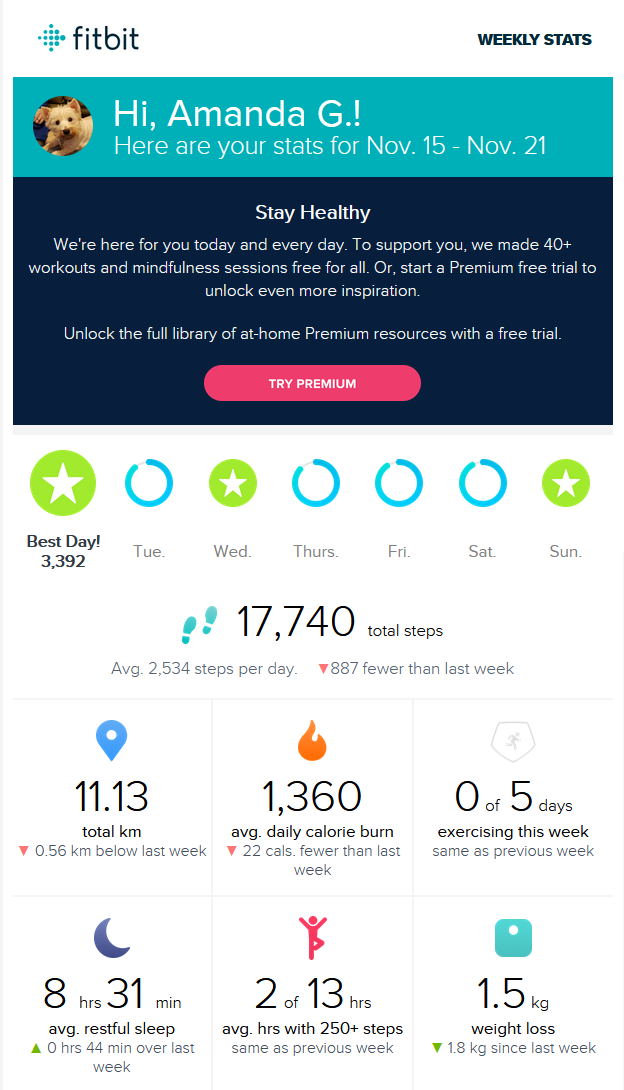This screenshot has width=624, height=1090.
Task: Select Thursday's blue progress ring
Action: 316,483
